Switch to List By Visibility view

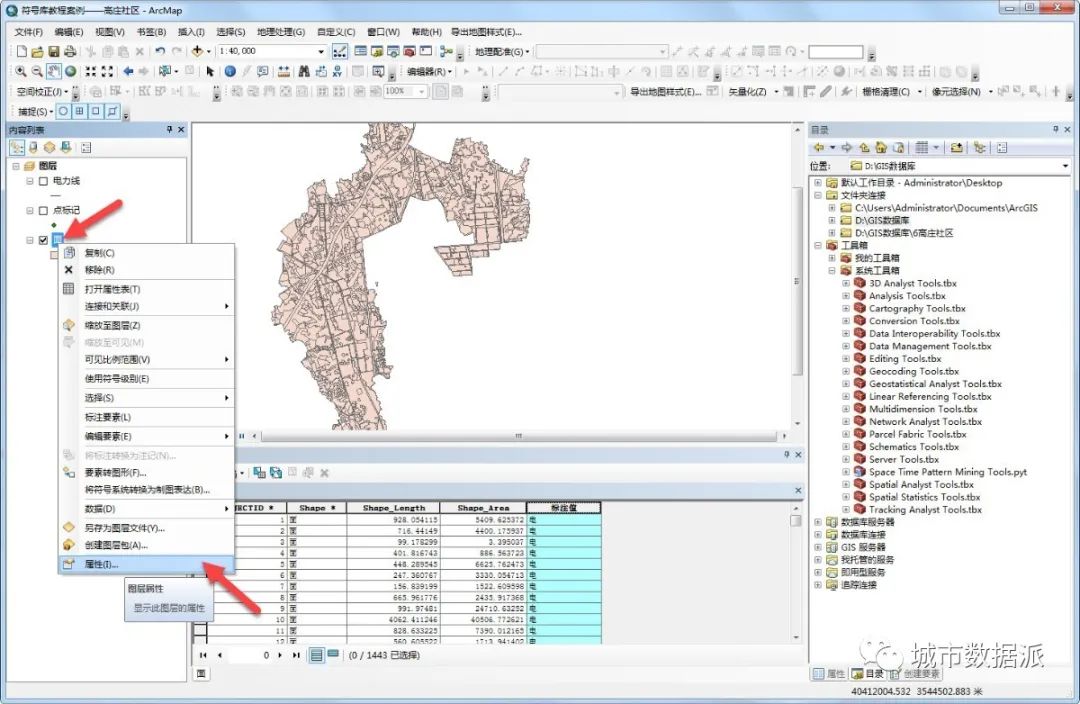50,147
